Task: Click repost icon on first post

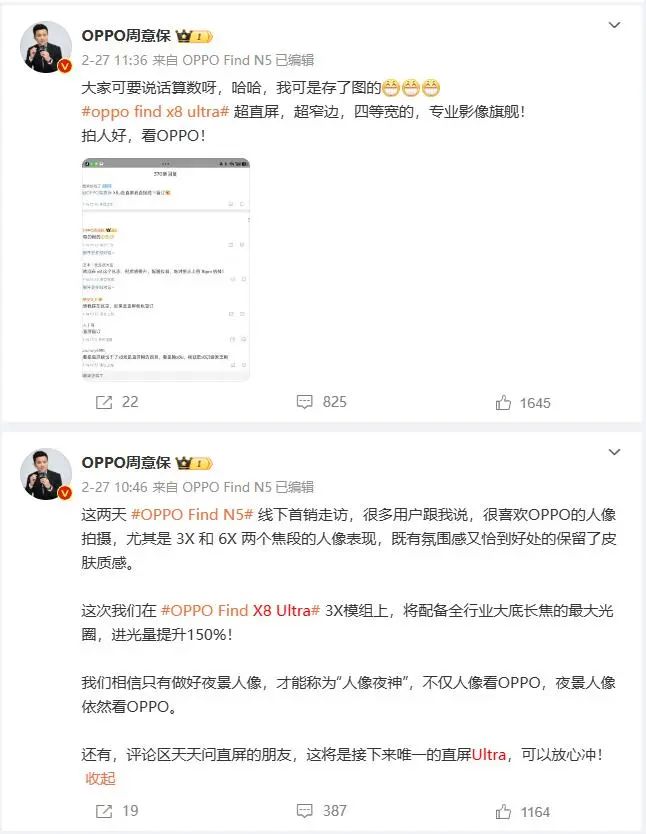Action: [104, 402]
